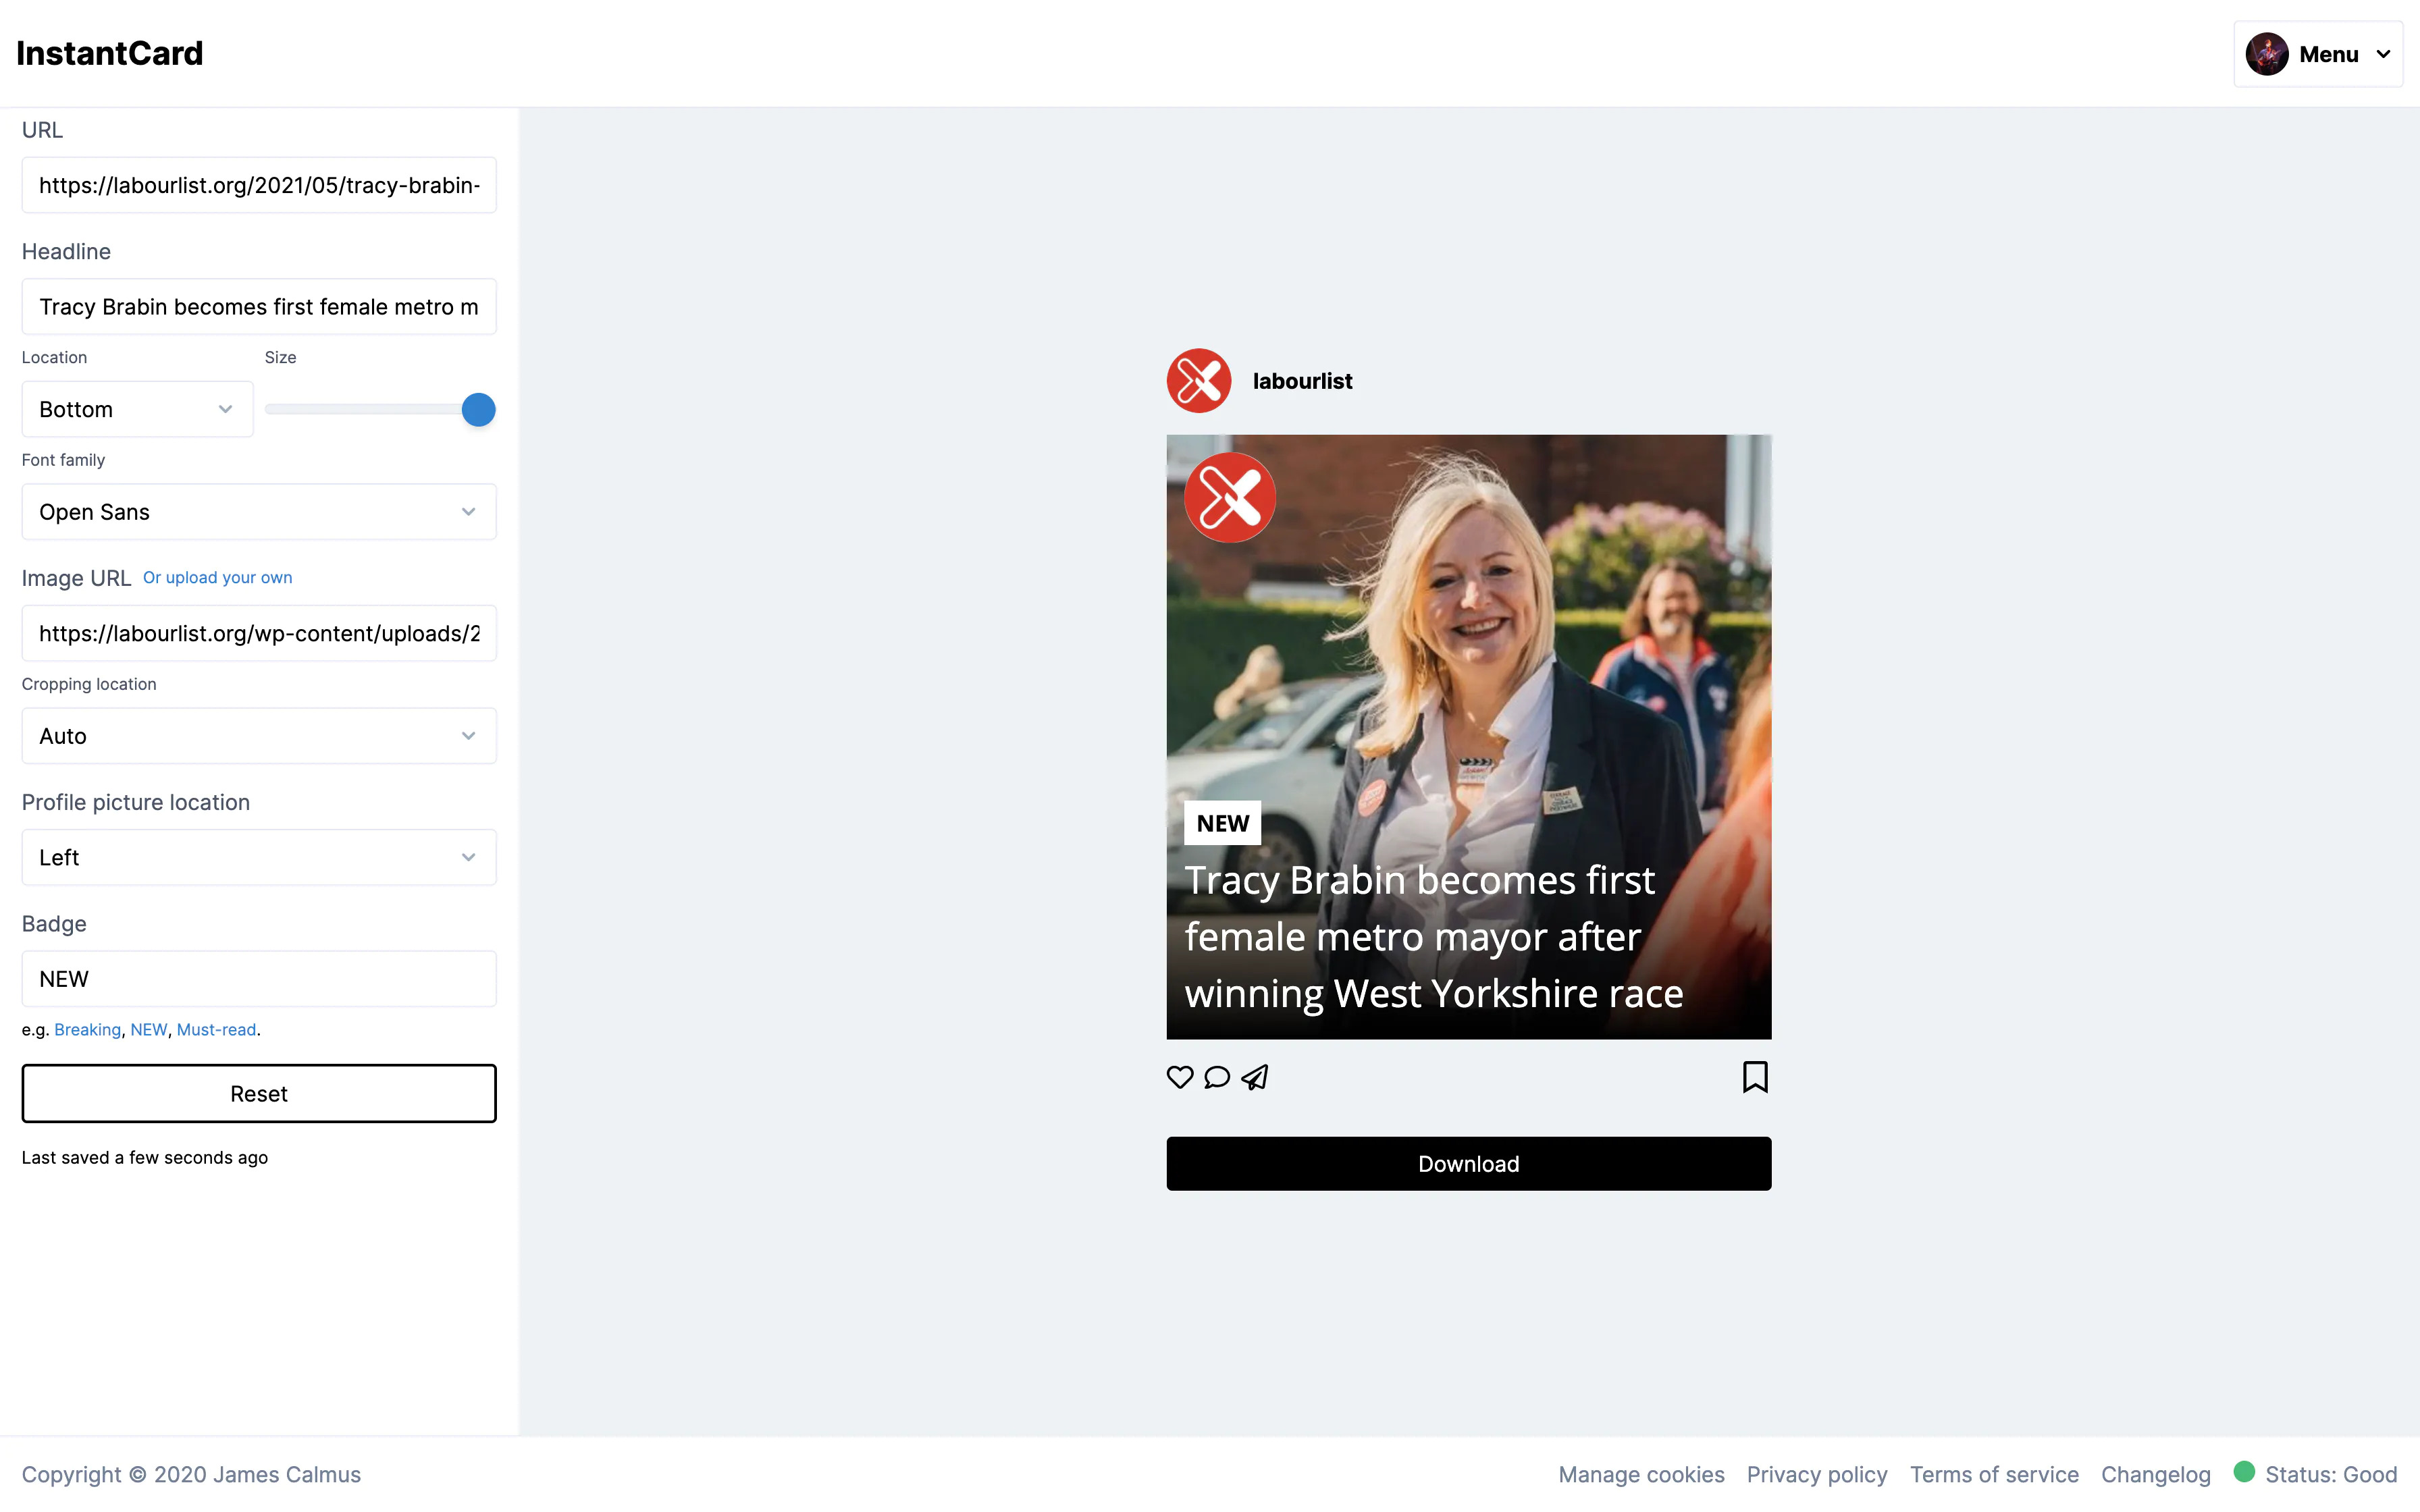
Task: Click the bookmark save icon
Action: [x=1755, y=1077]
